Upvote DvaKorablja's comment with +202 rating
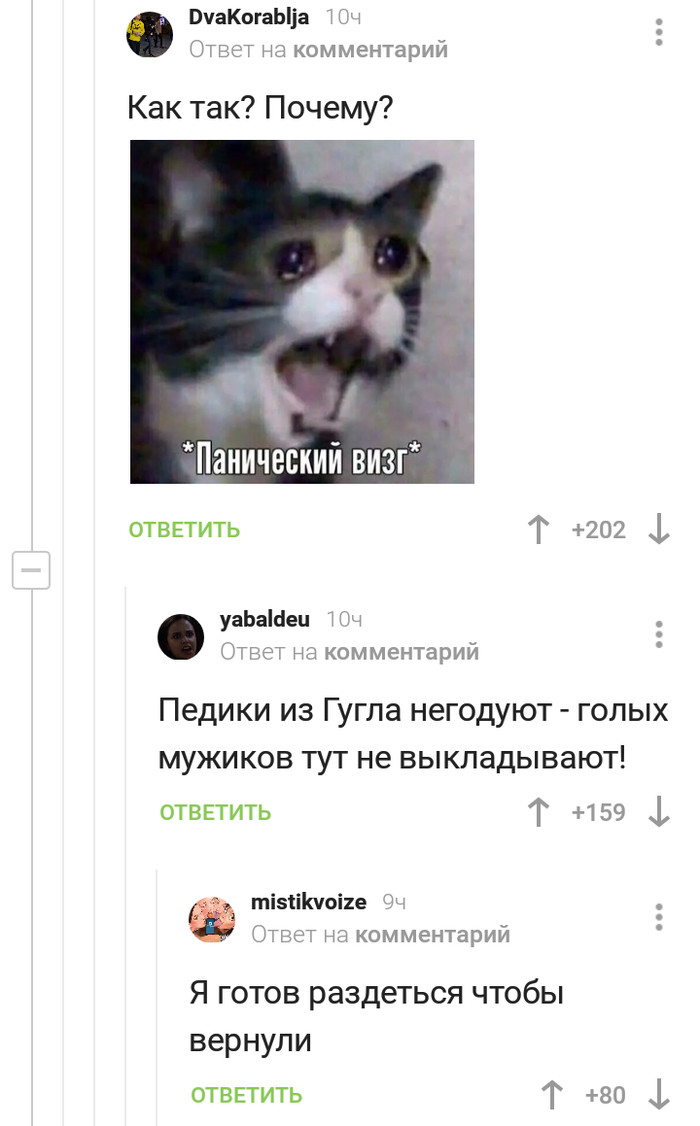This screenshot has height=1126, width=700. (538, 530)
